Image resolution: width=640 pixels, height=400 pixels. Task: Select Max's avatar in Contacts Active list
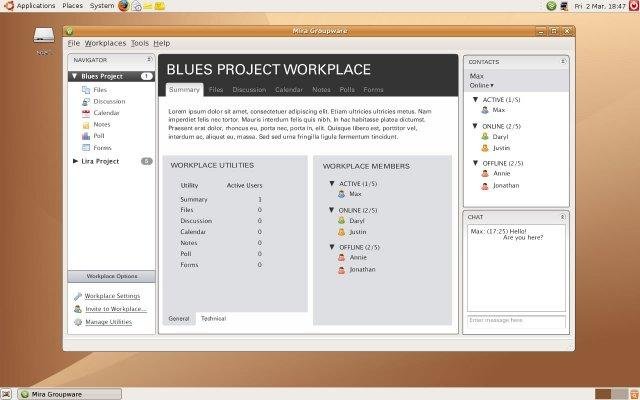click(x=485, y=110)
